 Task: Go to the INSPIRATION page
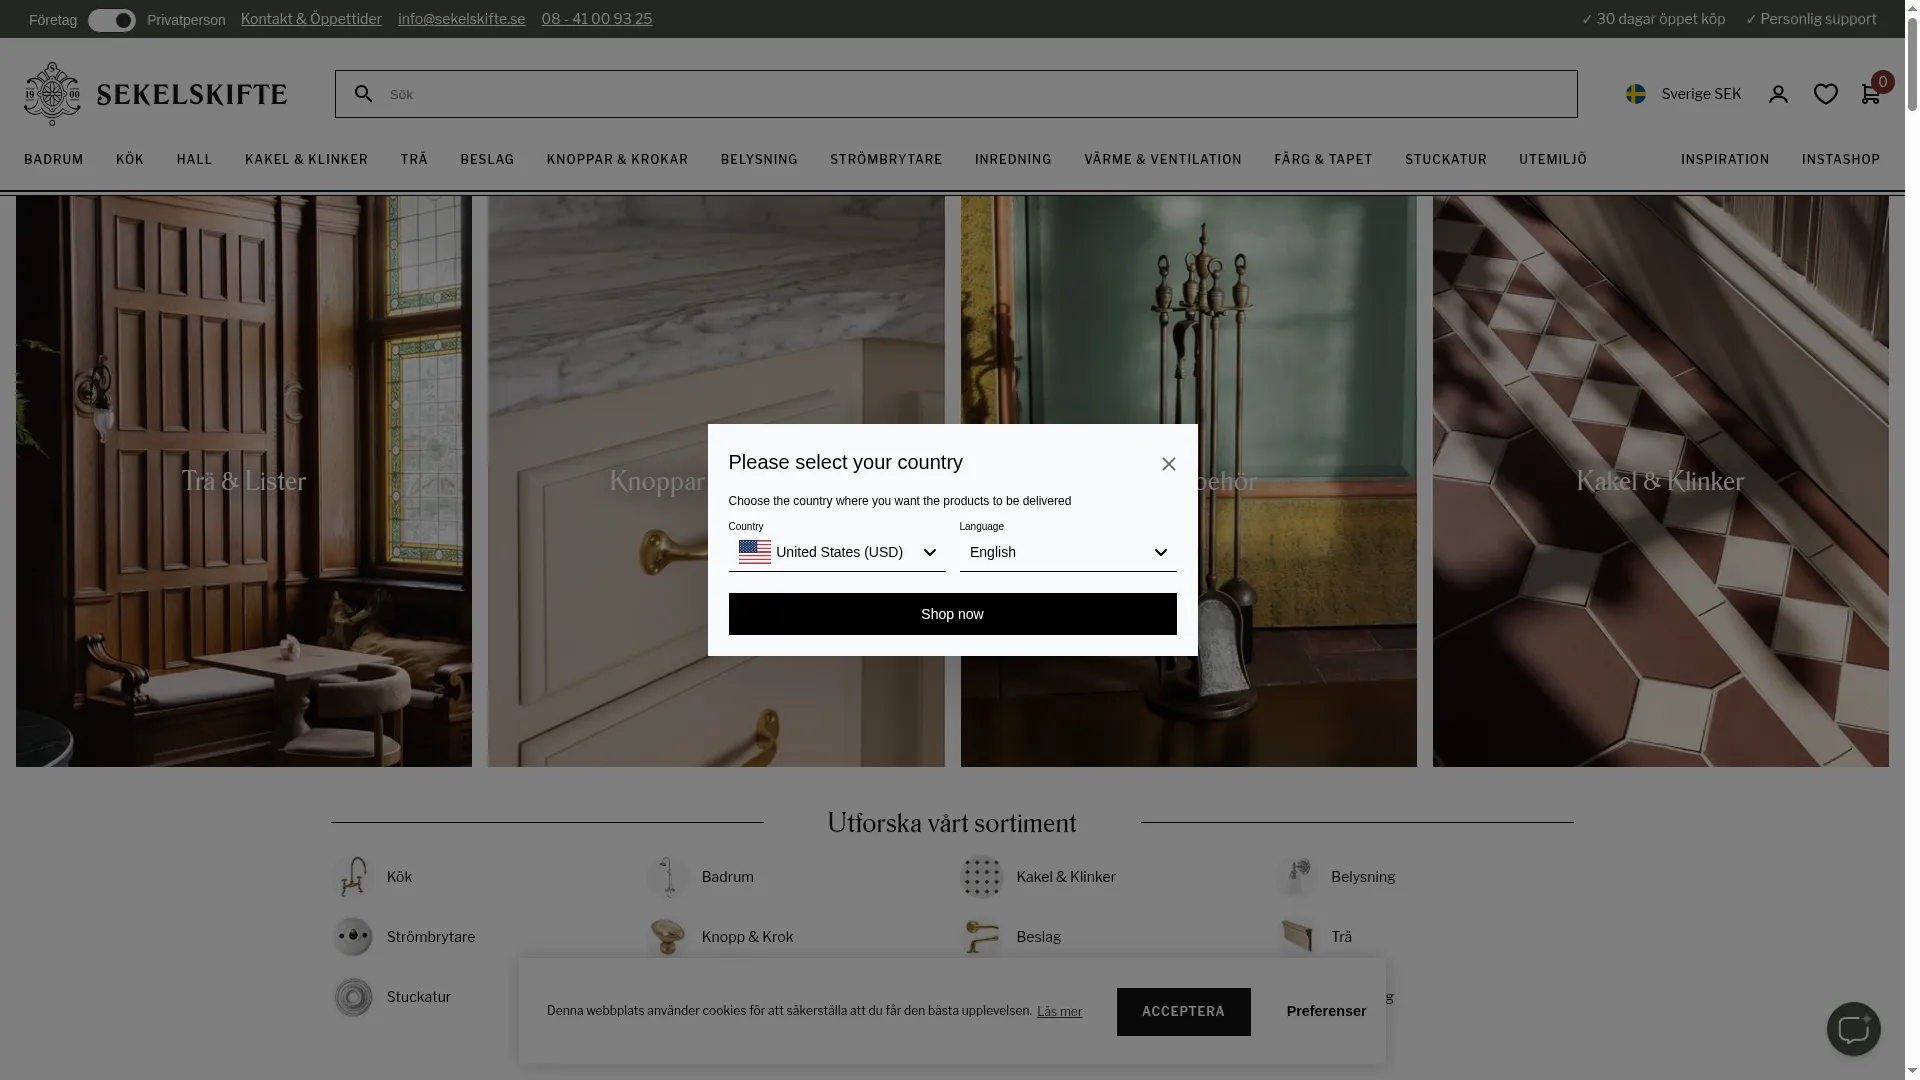[1725, 160]
